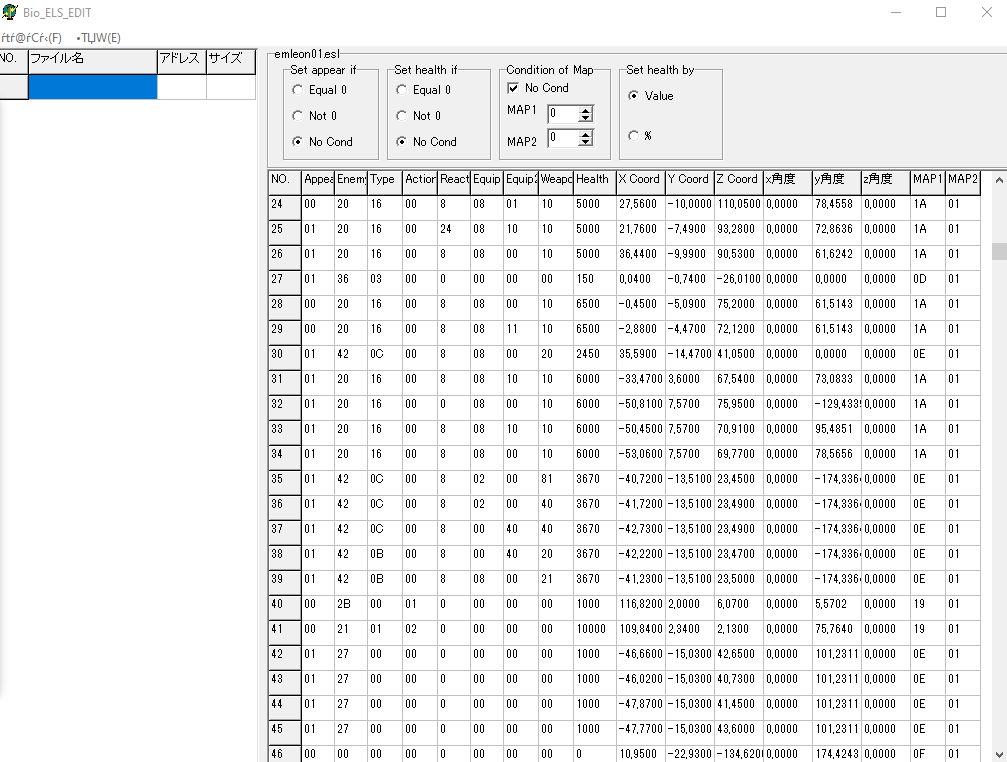Click the scroll up arrow of the table
The height and width of the screenshot is (762, 1007).
point(999,180)
